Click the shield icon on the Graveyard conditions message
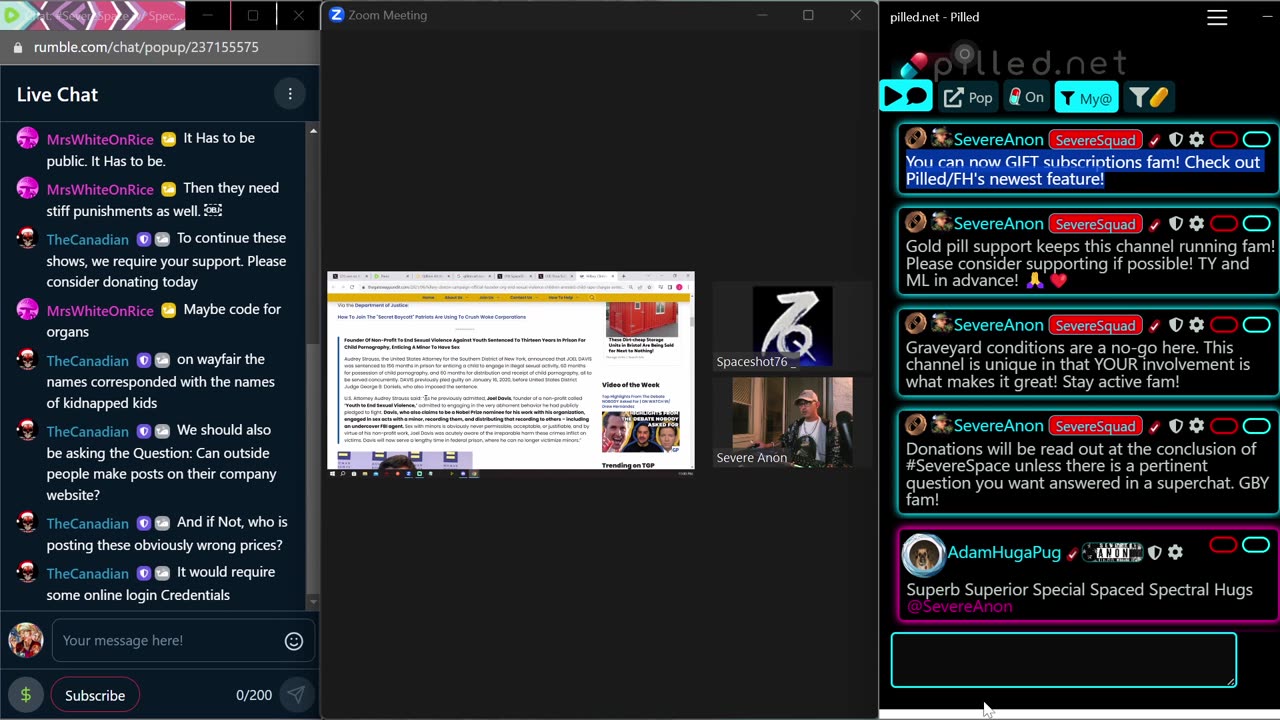1280x720 pixels. click(1176, 325)
